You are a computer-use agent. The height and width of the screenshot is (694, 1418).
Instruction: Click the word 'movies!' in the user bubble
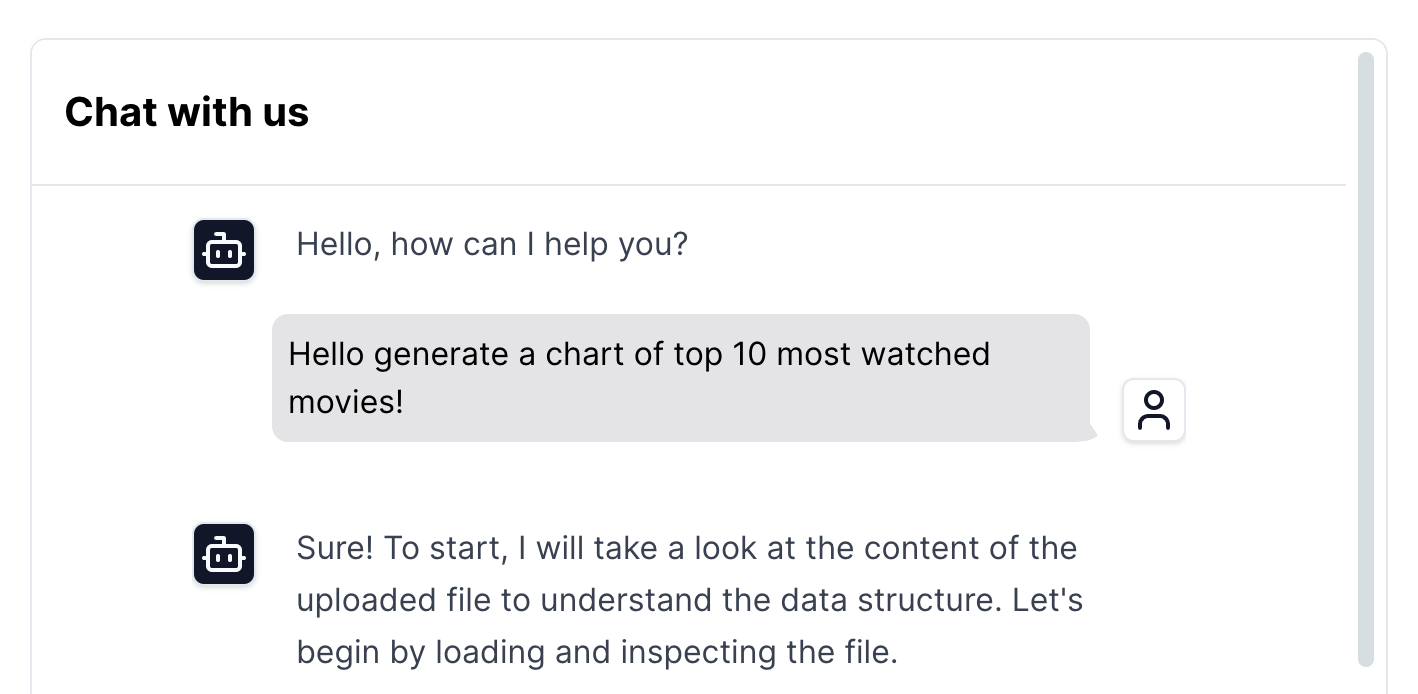[346, 402]
